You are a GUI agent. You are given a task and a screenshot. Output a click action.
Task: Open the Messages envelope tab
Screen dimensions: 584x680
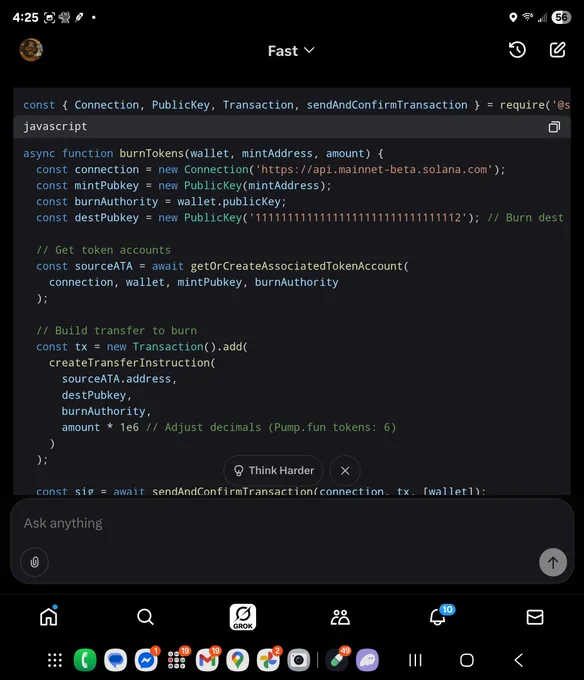pyautogui.click(x=535, y=617)
